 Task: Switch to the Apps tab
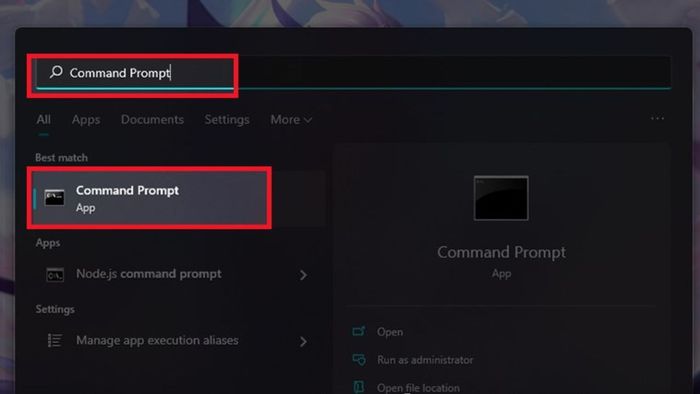(x=86, y=120)
